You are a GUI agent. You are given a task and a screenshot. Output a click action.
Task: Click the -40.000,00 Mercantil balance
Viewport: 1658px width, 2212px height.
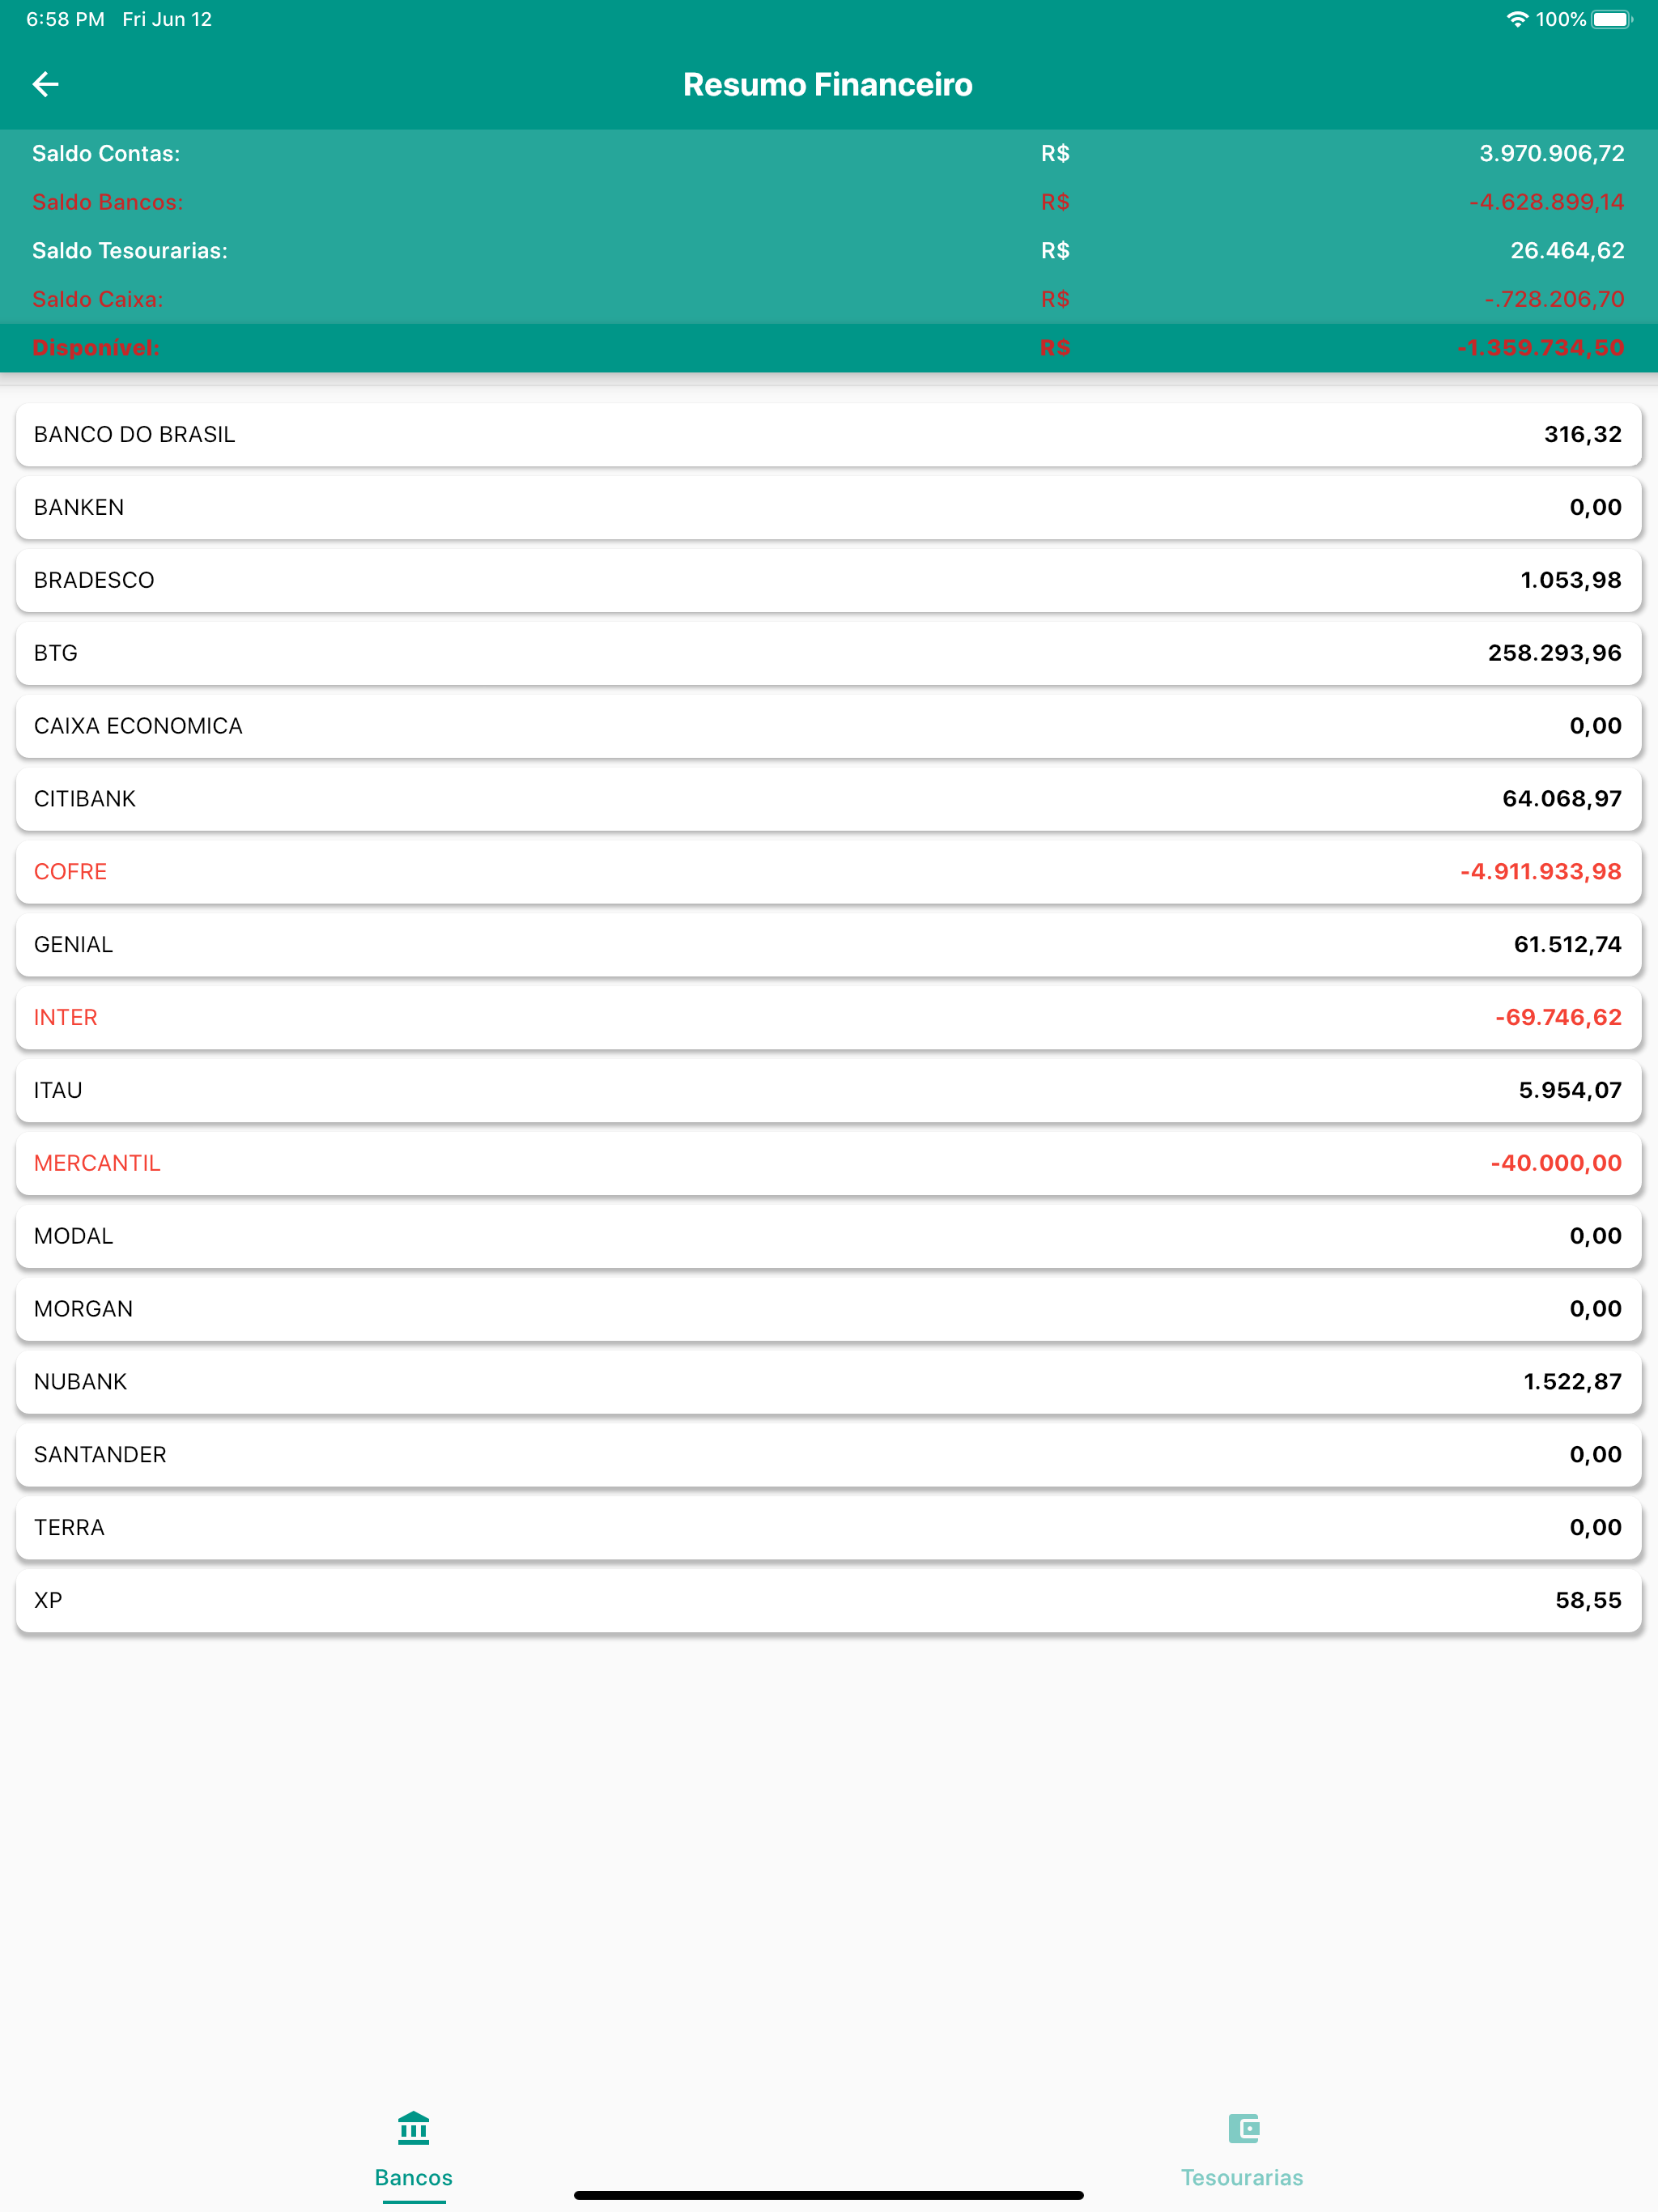click(1556, 1163)
